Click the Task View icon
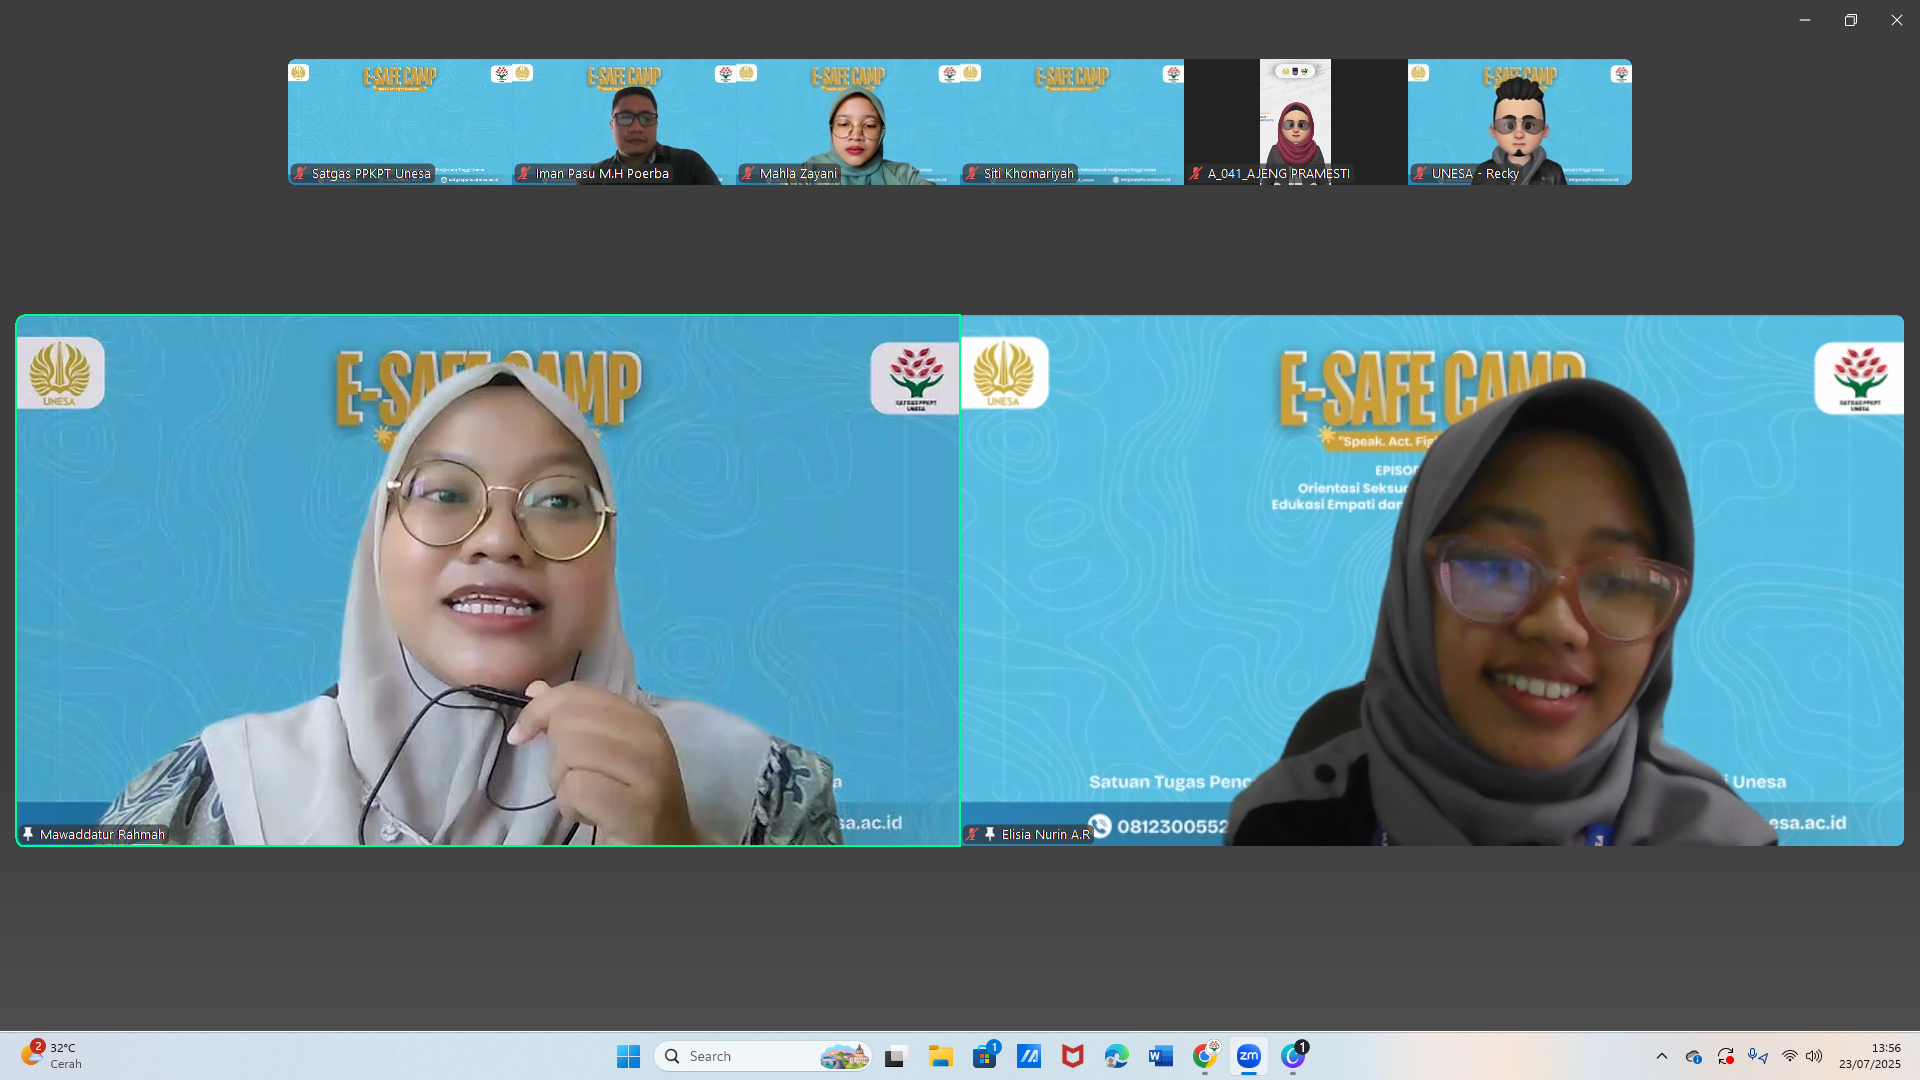The image size is (1920, 1080). tap(895, 1056)
